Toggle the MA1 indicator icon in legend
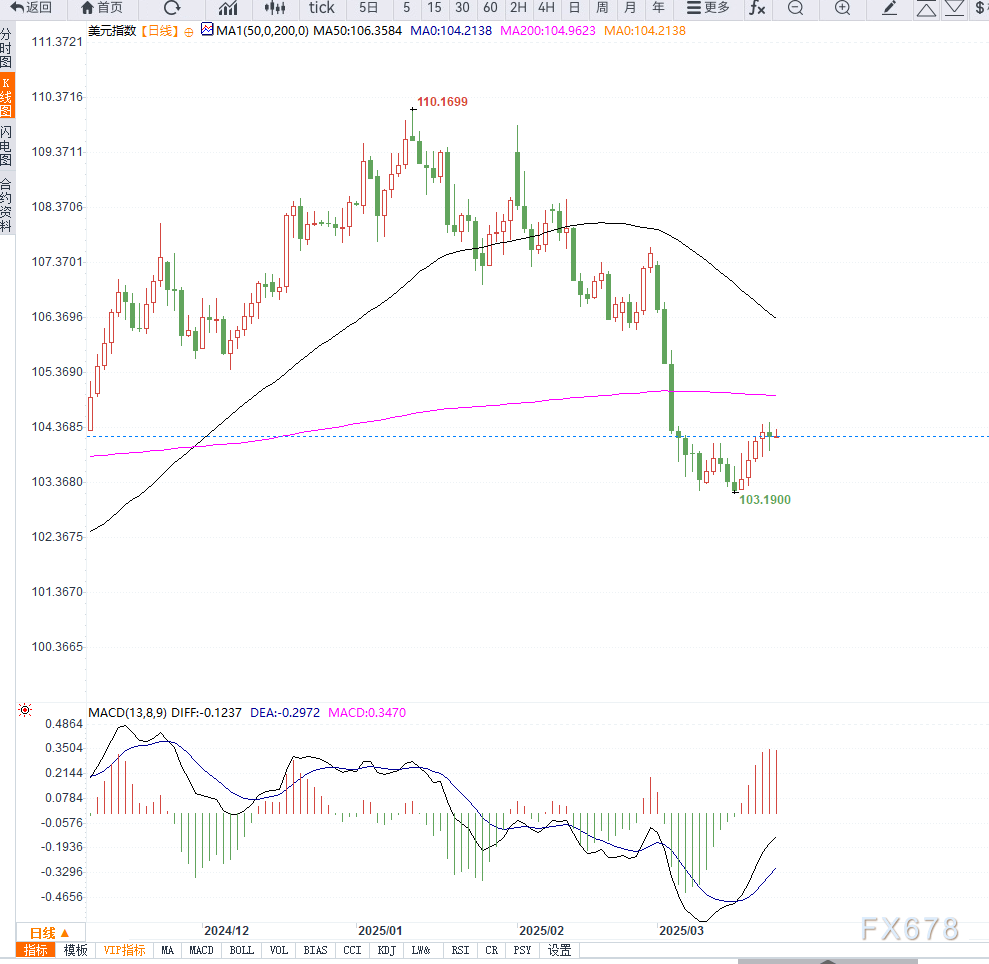 pyautogui.click(x=207, y=30)
